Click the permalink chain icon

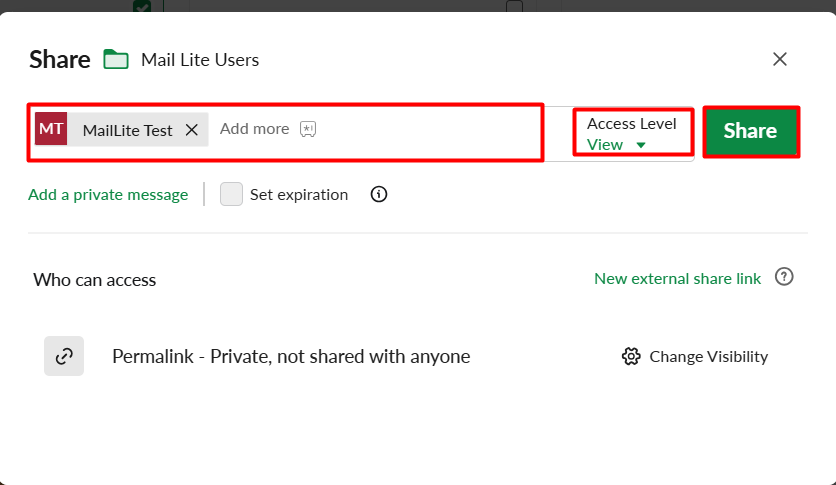[64, 355]
